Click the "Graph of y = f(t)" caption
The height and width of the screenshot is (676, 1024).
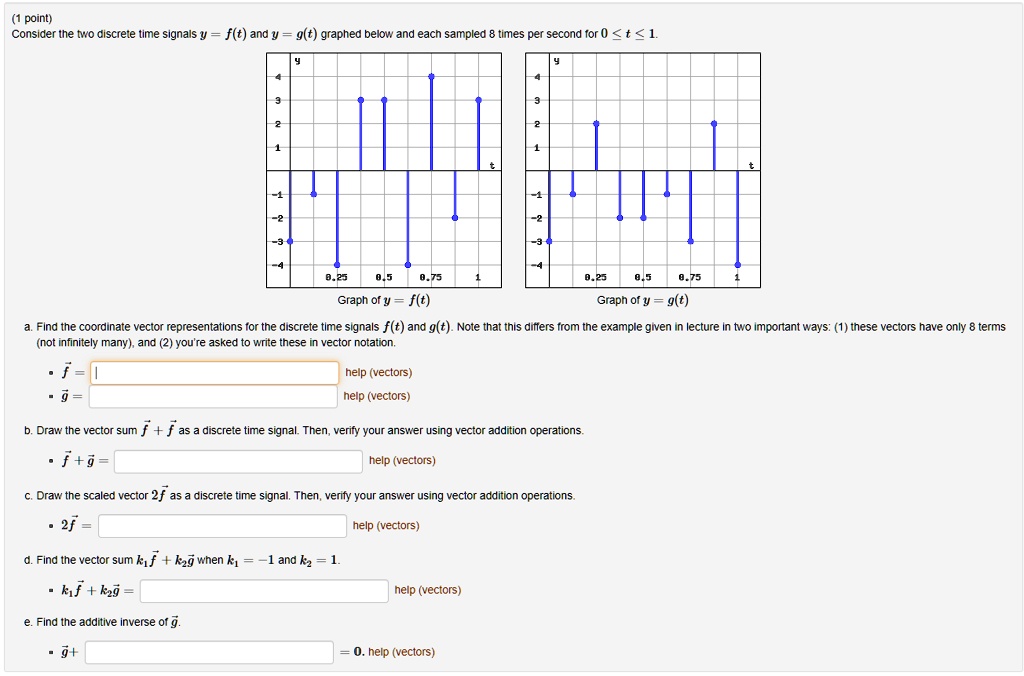[x=384, y=299]
